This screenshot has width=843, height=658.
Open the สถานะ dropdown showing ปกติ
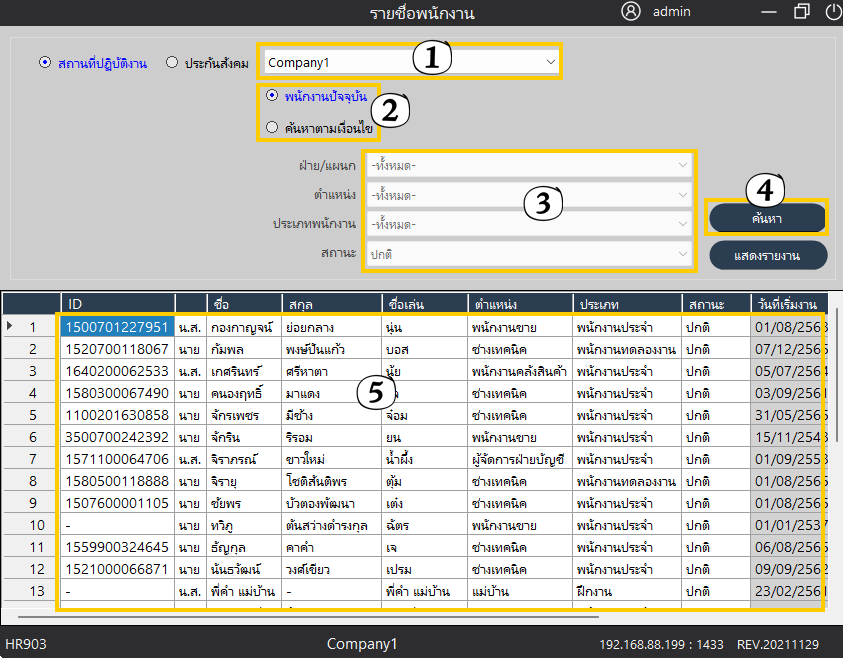tap(529, 254)
